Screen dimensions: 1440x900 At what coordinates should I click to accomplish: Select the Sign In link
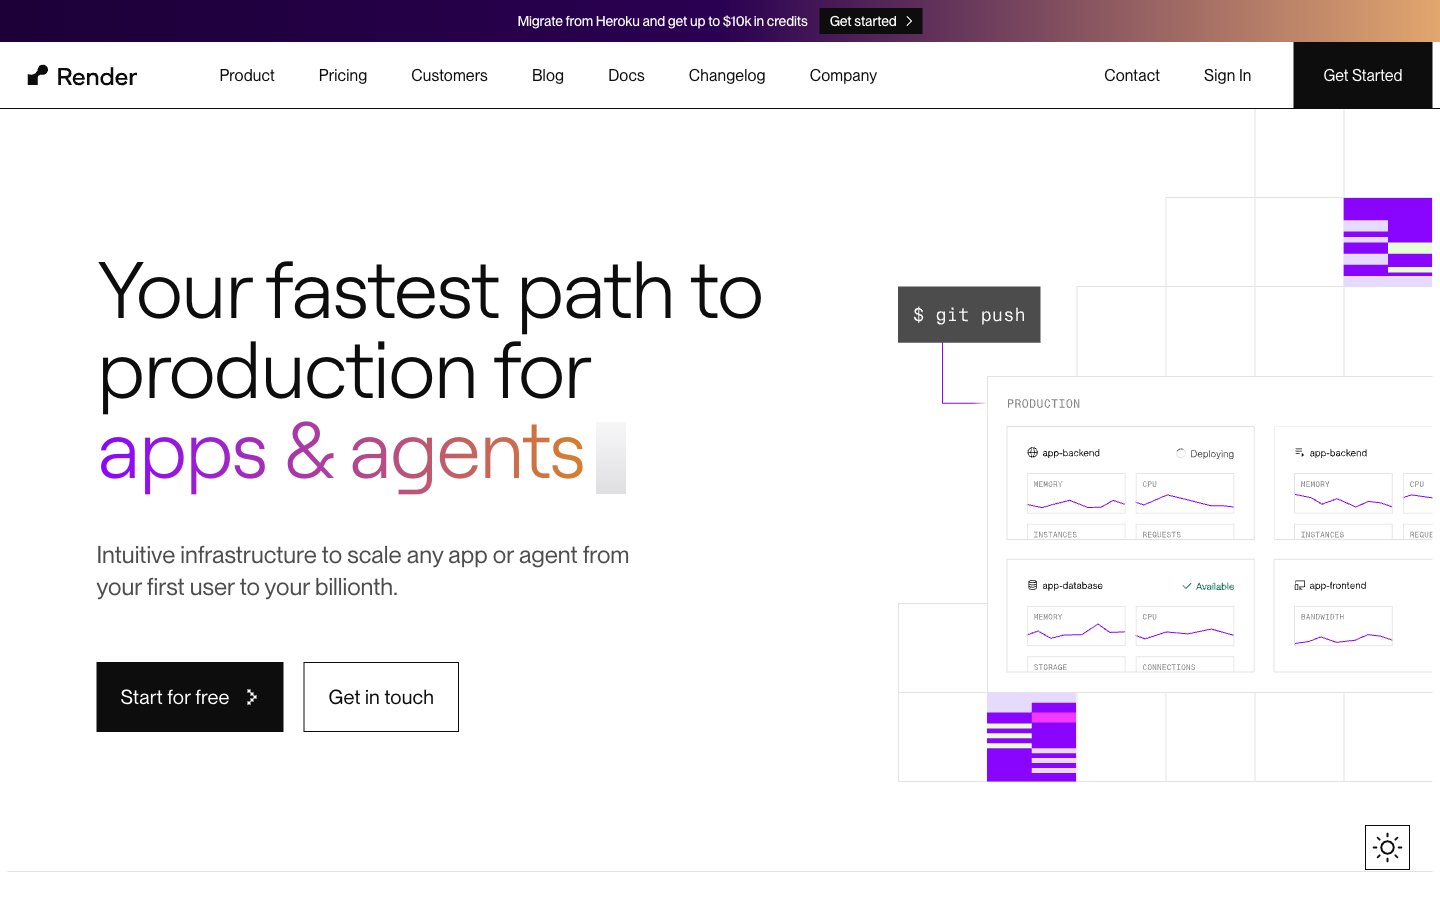tap(1227, 75)
